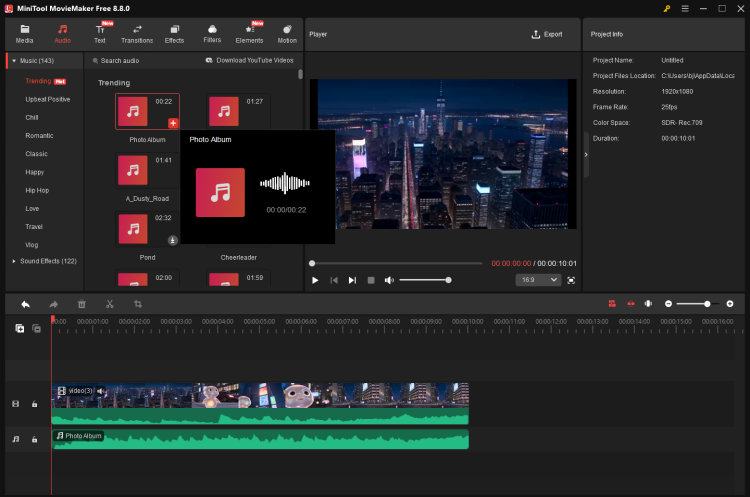Viewport: 750px width, 497px height.
Task: Add a new timeline track
Action: 20,329
